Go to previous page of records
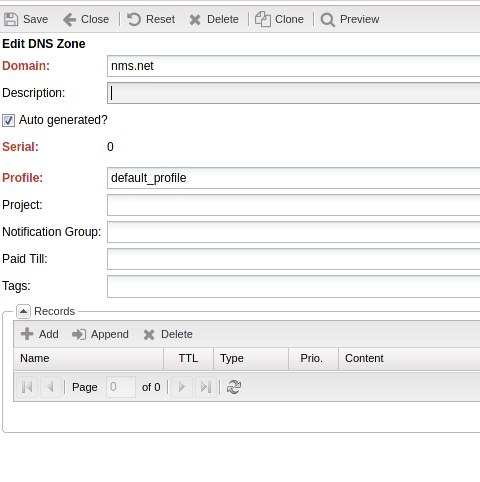 [51, 387]
